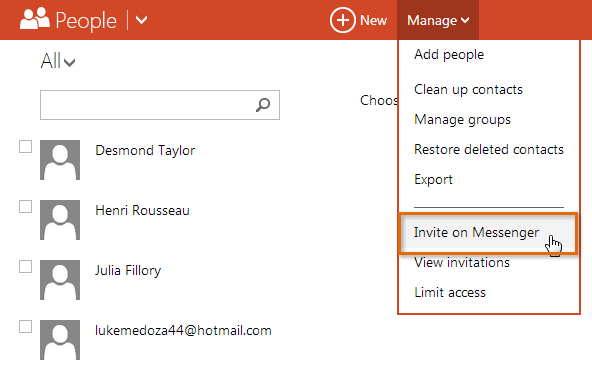
Task: Select Restore deleted contacts option
Action: (x=489, y=150)
